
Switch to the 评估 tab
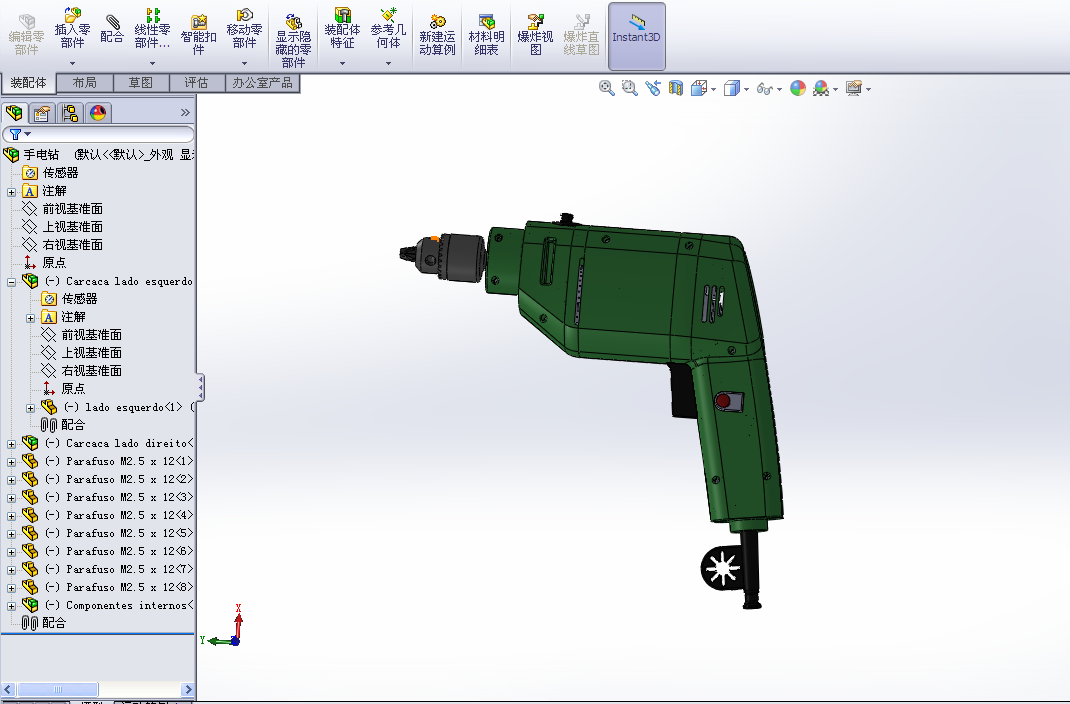[x=196, y=83]
